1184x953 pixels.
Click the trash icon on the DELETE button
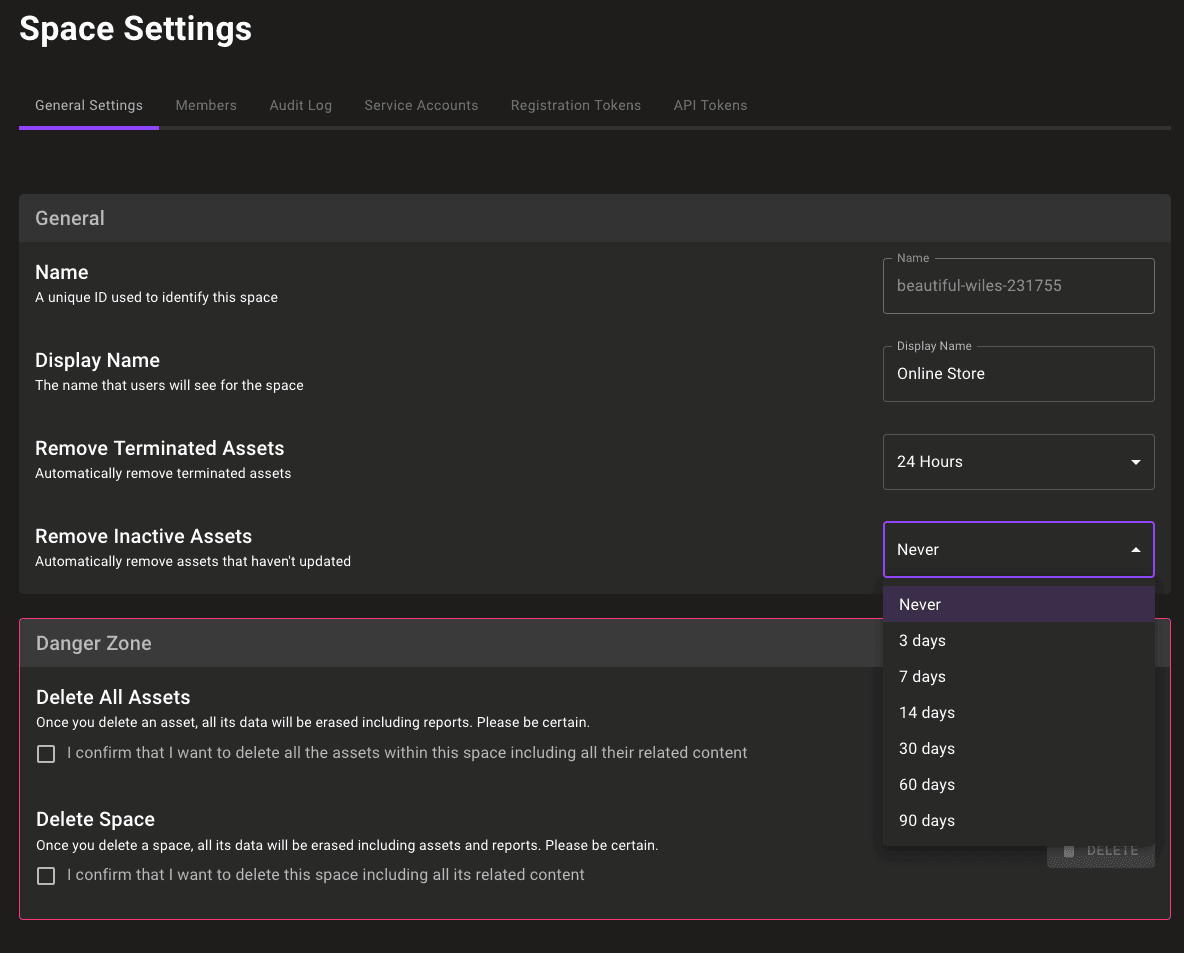point(1069,851)
